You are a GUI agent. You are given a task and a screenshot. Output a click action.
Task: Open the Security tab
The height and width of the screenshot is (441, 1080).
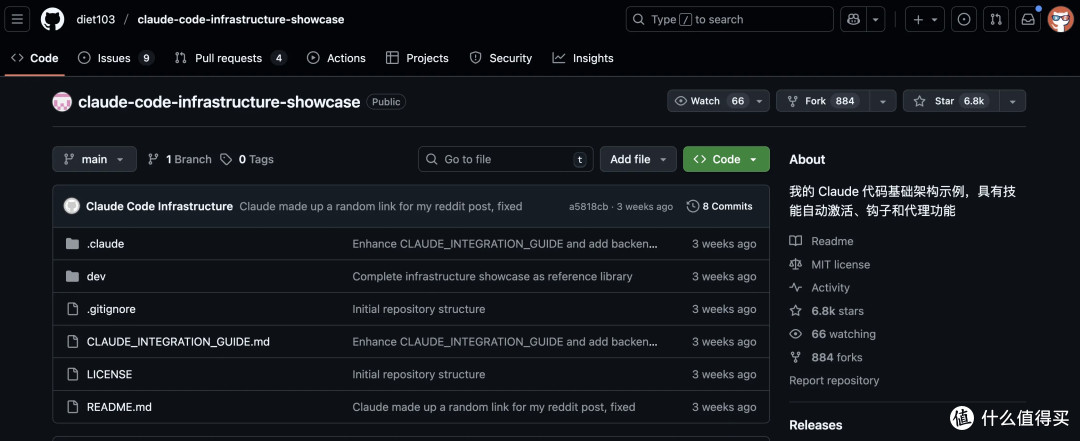click(x=501, y=58)
